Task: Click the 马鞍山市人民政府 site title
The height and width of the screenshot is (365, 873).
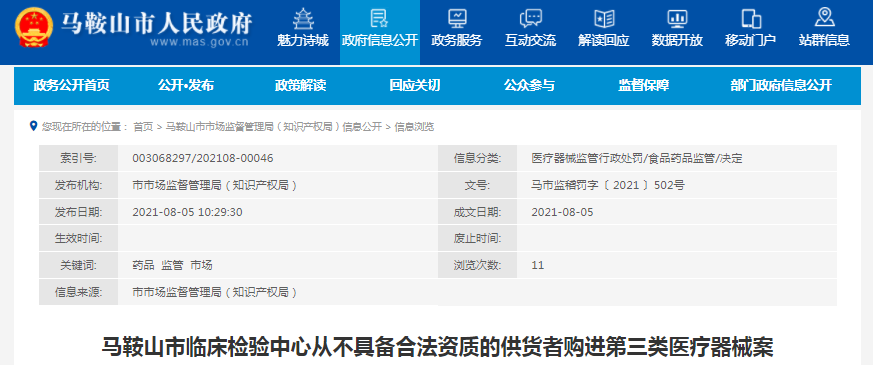Action: (x=156, y=23)
